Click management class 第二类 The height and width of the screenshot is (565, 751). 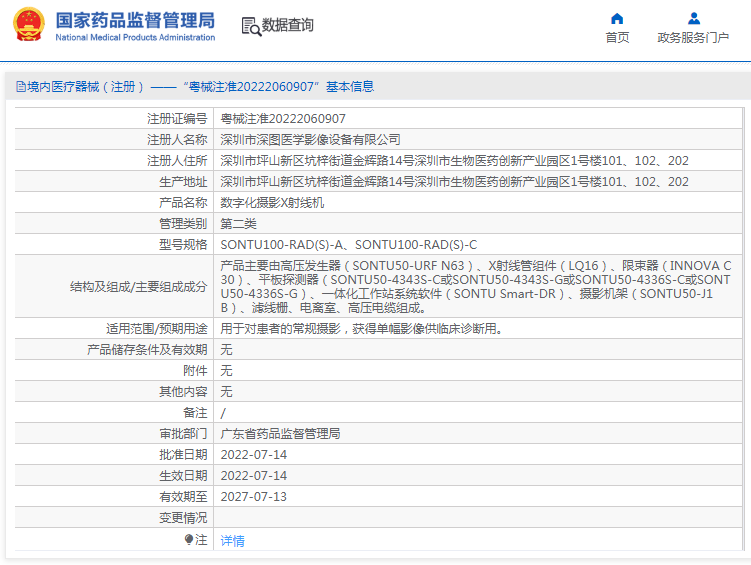click(x=239, y=224)
